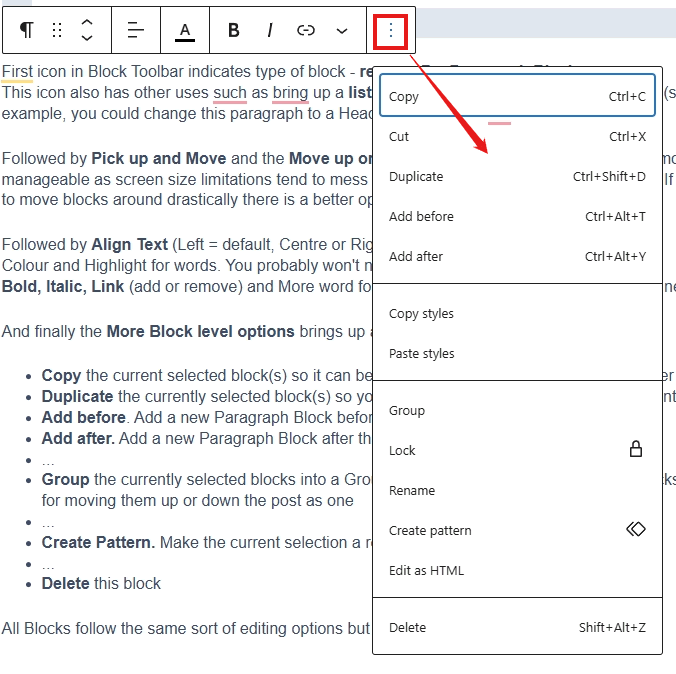Click the 'Create Pattern.' bullet text
The width and height of the screenshot is (676, 674).
98,542
